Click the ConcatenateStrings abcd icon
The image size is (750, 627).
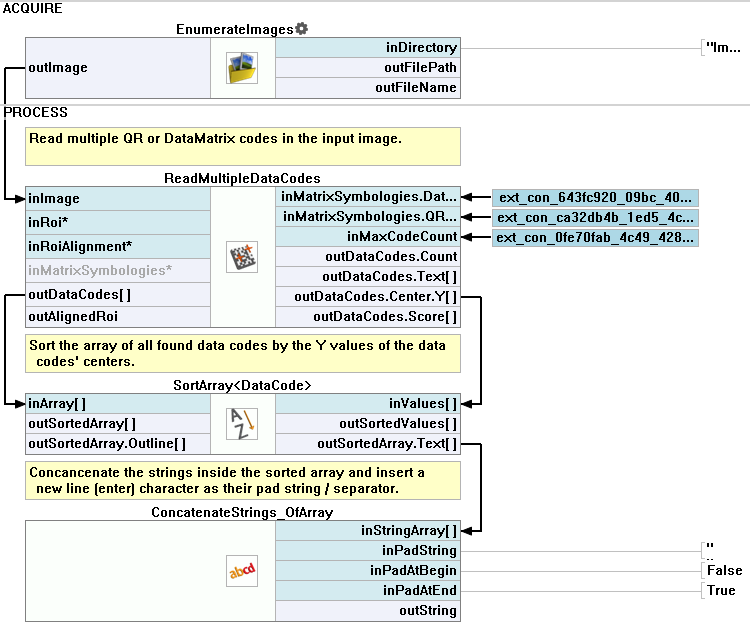(x=242, y=571)
